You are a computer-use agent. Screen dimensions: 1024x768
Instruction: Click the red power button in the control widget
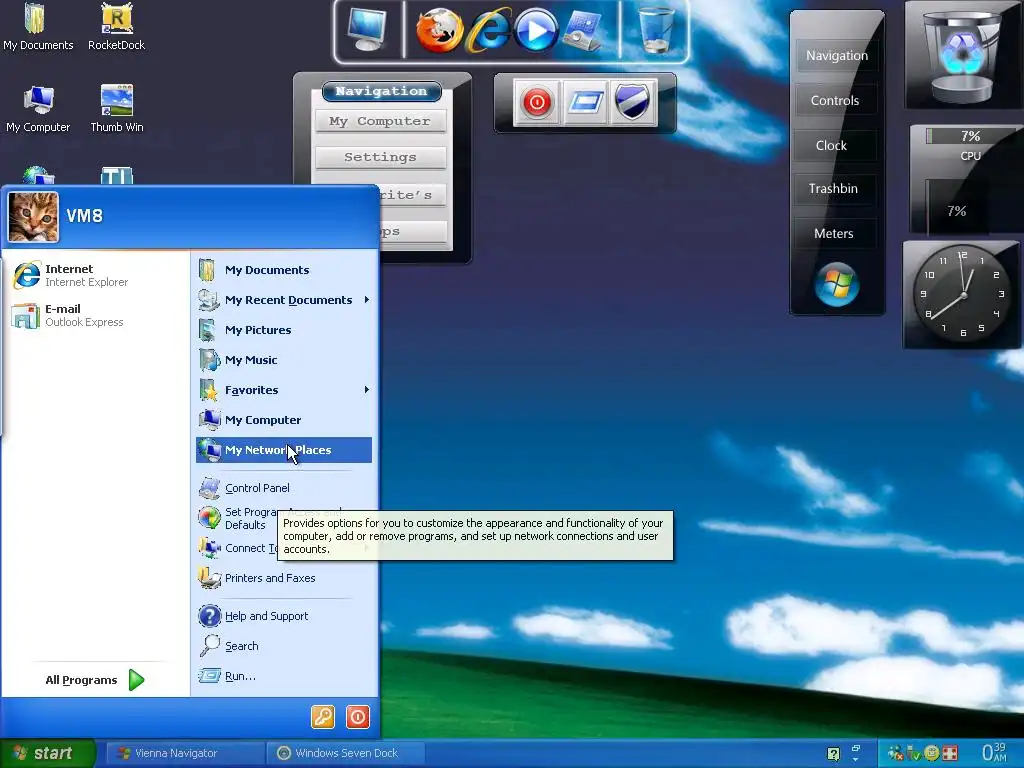click(x=537, y=103)
